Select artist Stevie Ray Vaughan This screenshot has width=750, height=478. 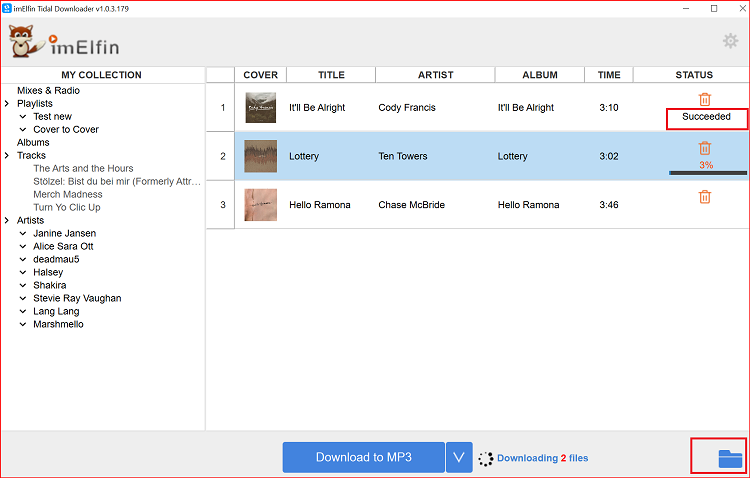point(77,298)
